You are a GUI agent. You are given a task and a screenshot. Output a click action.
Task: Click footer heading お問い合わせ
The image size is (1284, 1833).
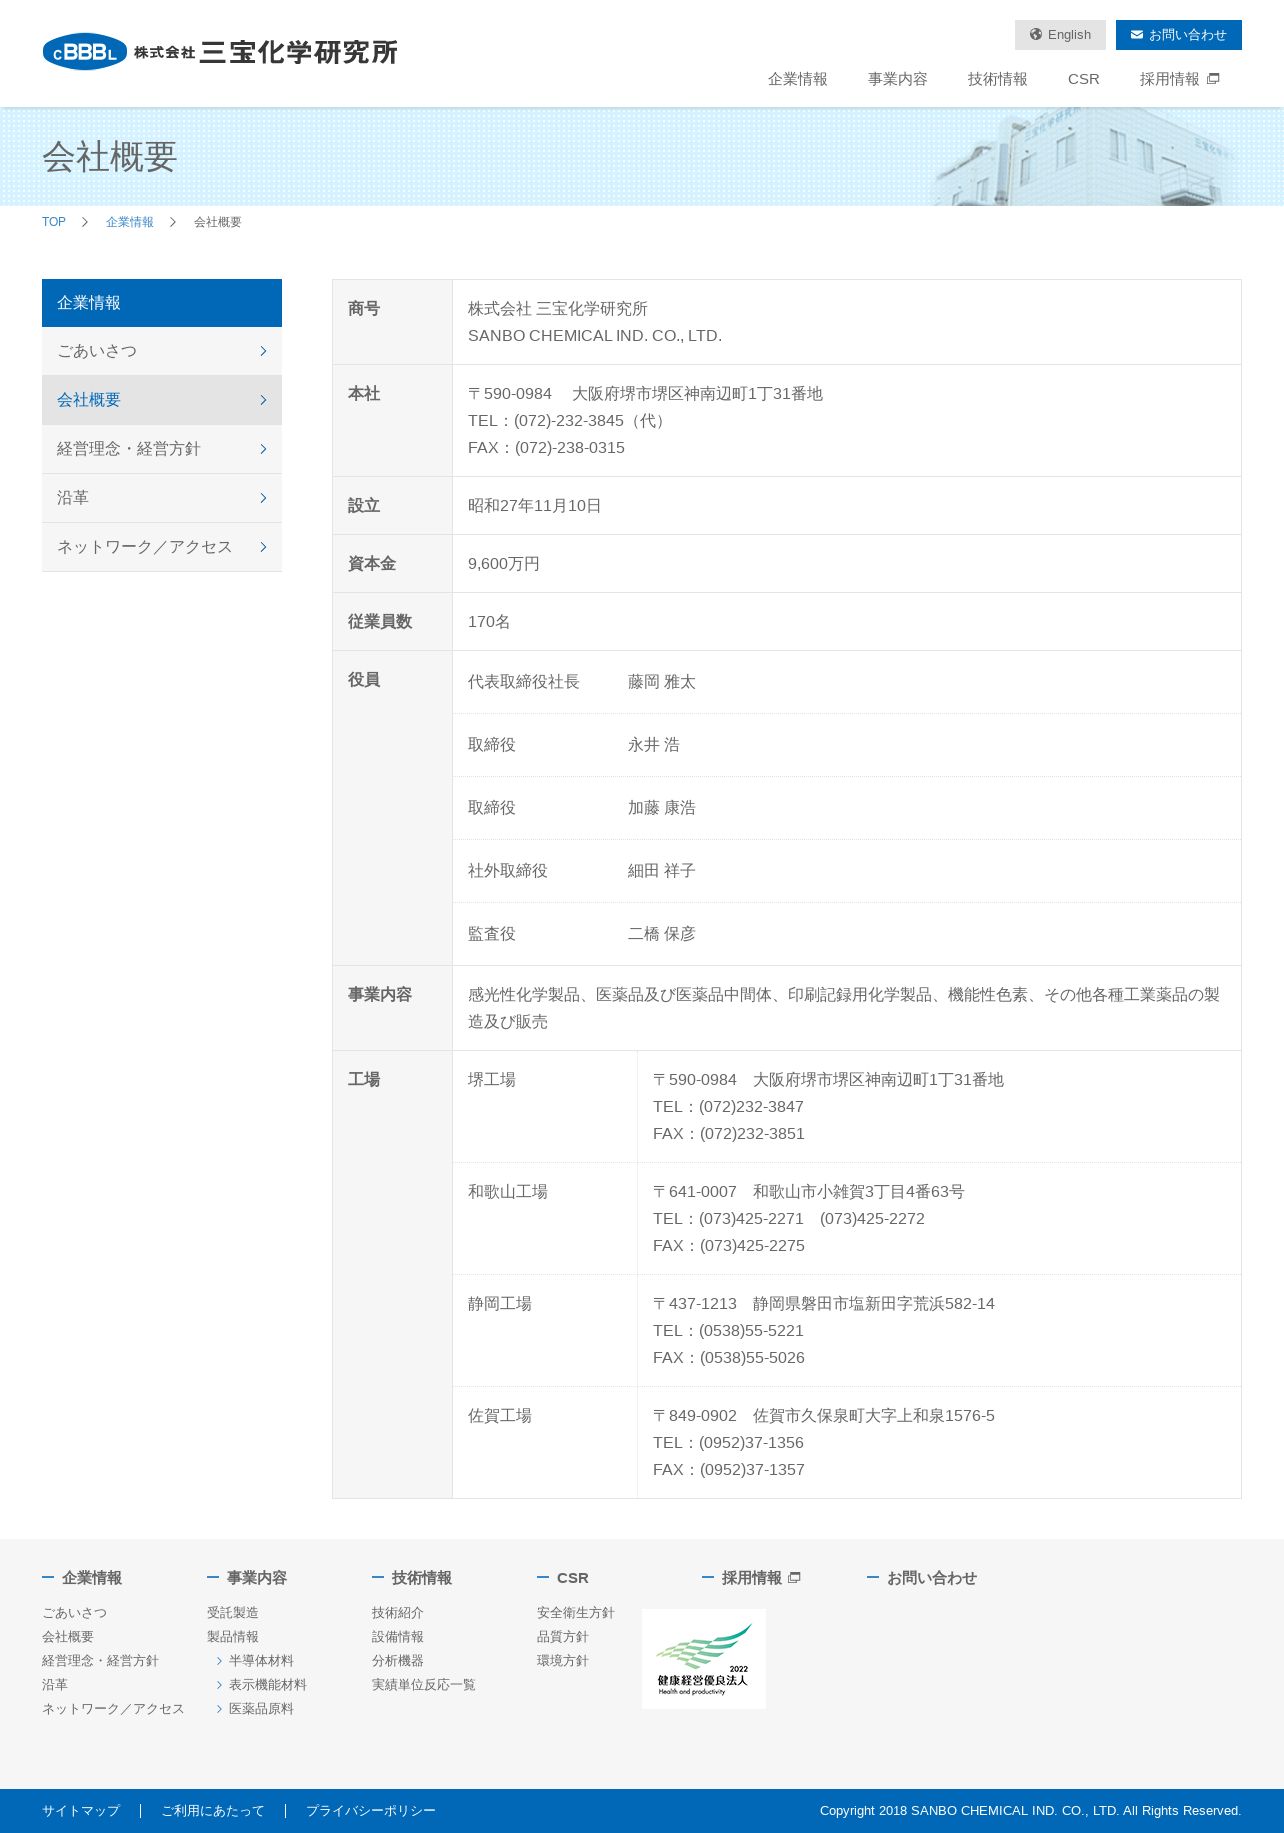[x=932, y=1578]
